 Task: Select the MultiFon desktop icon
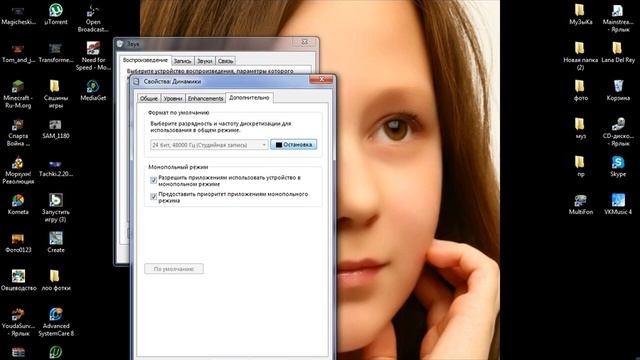(x=580, y=201)
